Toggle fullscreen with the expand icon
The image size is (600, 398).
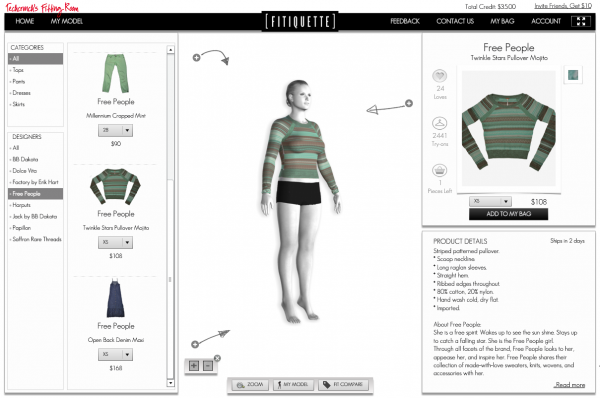point(581,21)
